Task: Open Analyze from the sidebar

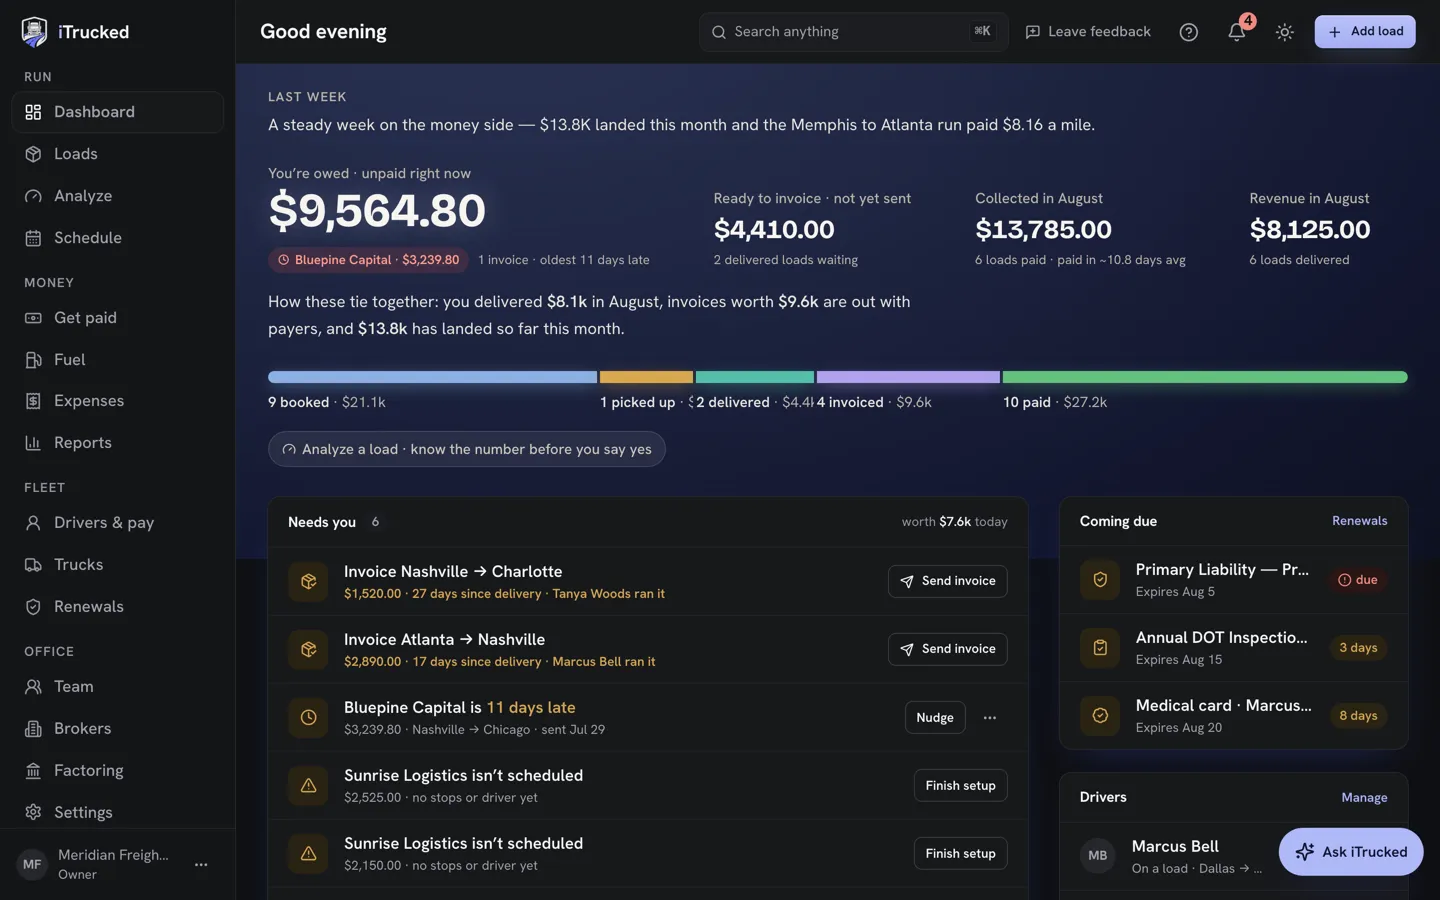Action: coord(117,196)
